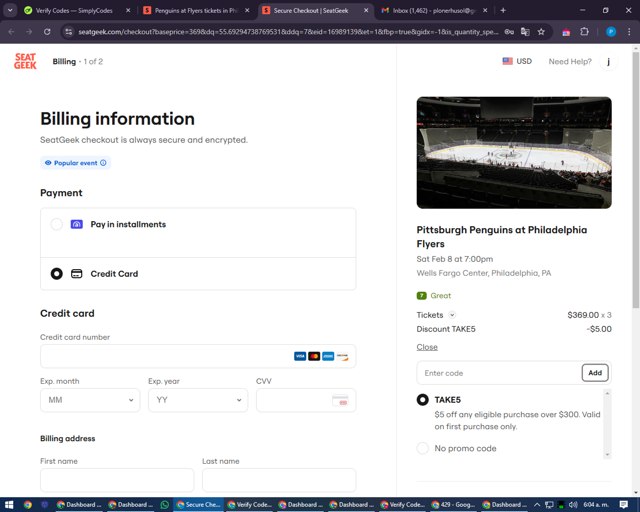The image size is (640, 512).
Task: Select the Credit Card payment option
Action: [57, 273]
